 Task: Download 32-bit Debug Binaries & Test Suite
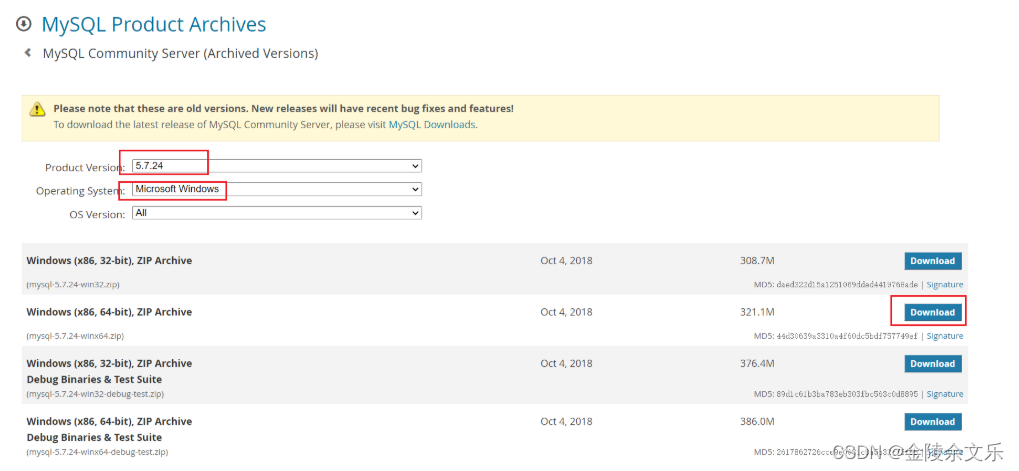(x=933, y=364)
